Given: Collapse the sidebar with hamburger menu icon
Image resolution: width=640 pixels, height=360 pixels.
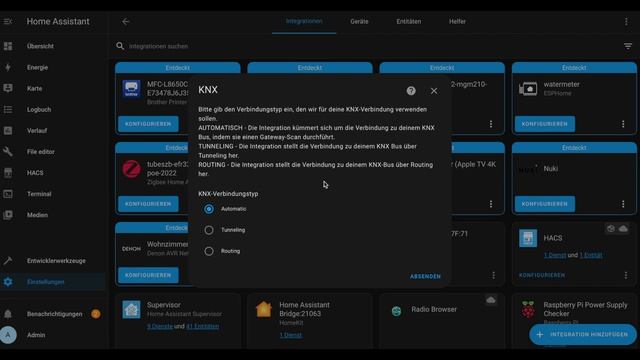Looking at the screenshot, I should [8, 21].
